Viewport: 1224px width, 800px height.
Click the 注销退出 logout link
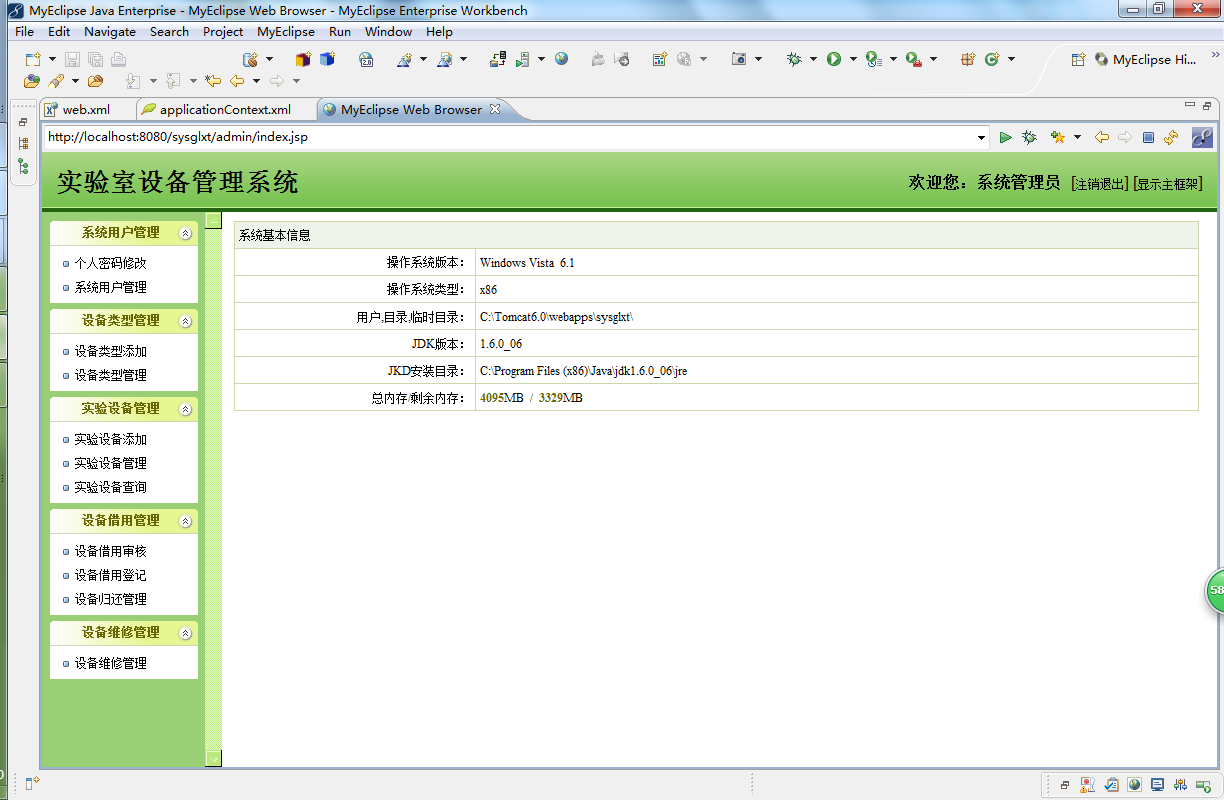coord(1099,184)
